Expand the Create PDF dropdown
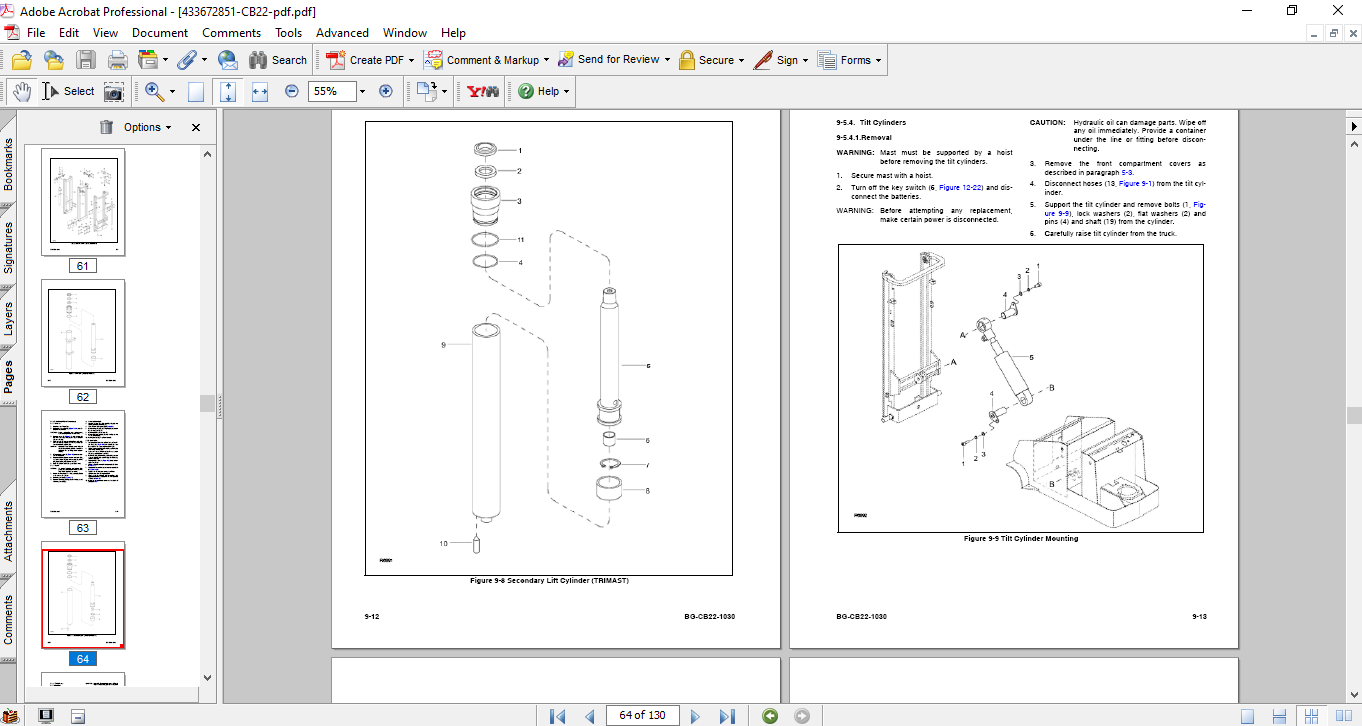 [x=411, y=60]
